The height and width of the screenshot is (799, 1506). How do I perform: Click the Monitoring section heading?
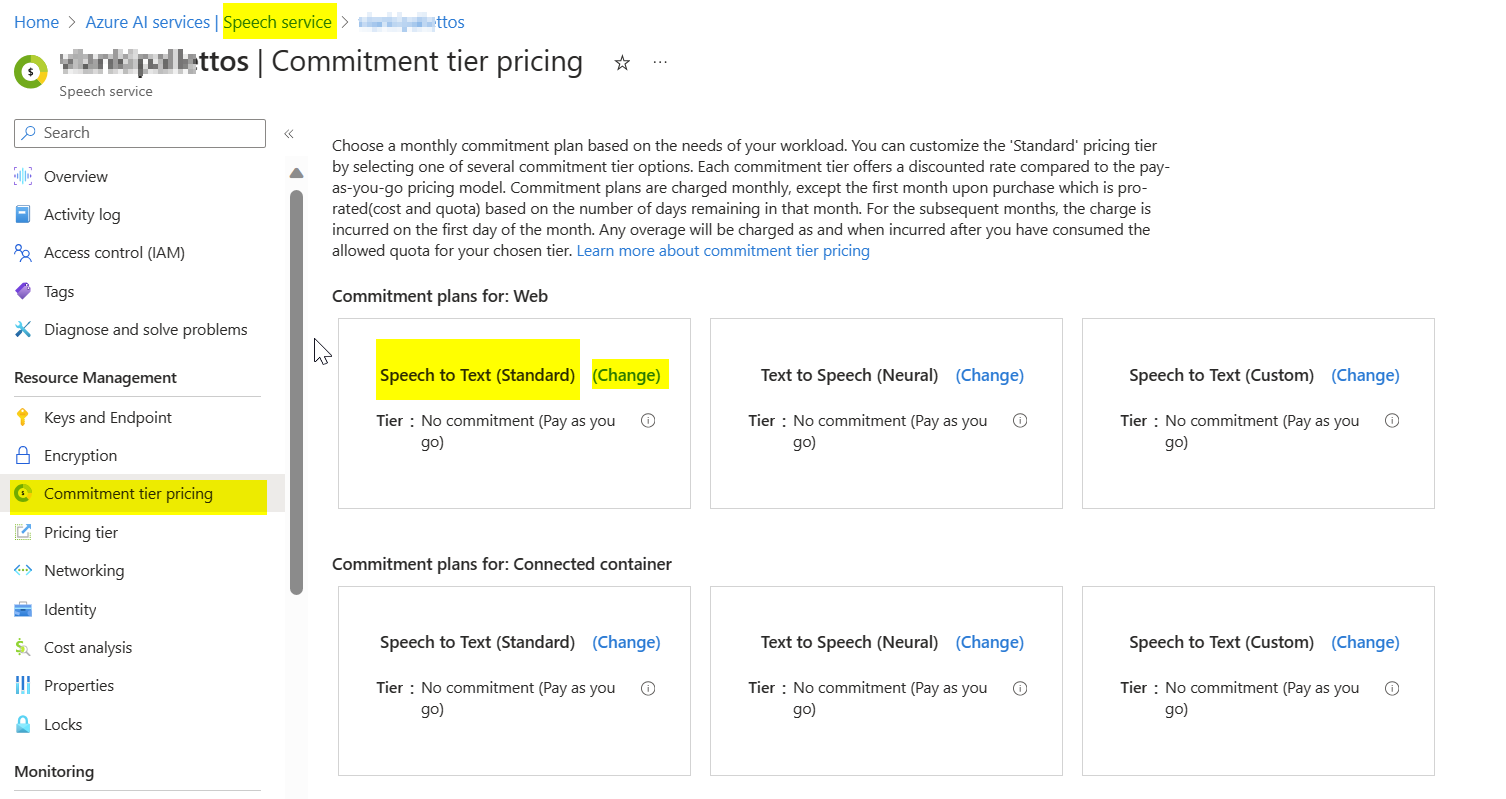coord(54,772)
